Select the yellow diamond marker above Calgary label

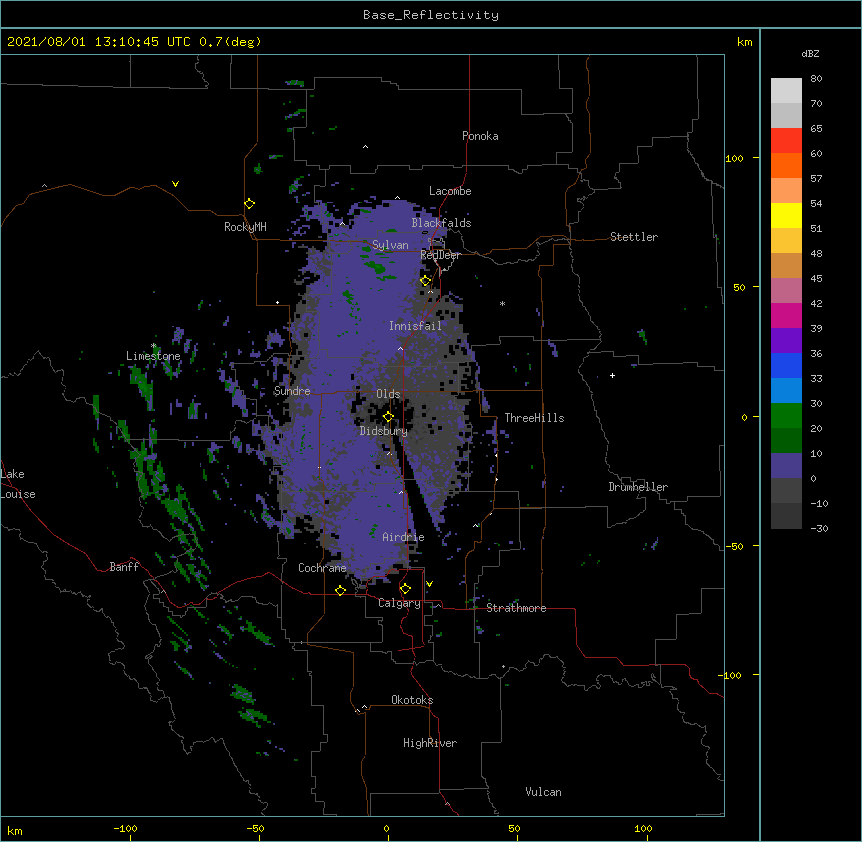click(405, 589)
